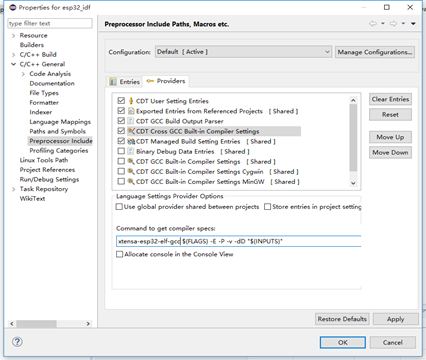Check Store entries in project settings

[267, 207]
